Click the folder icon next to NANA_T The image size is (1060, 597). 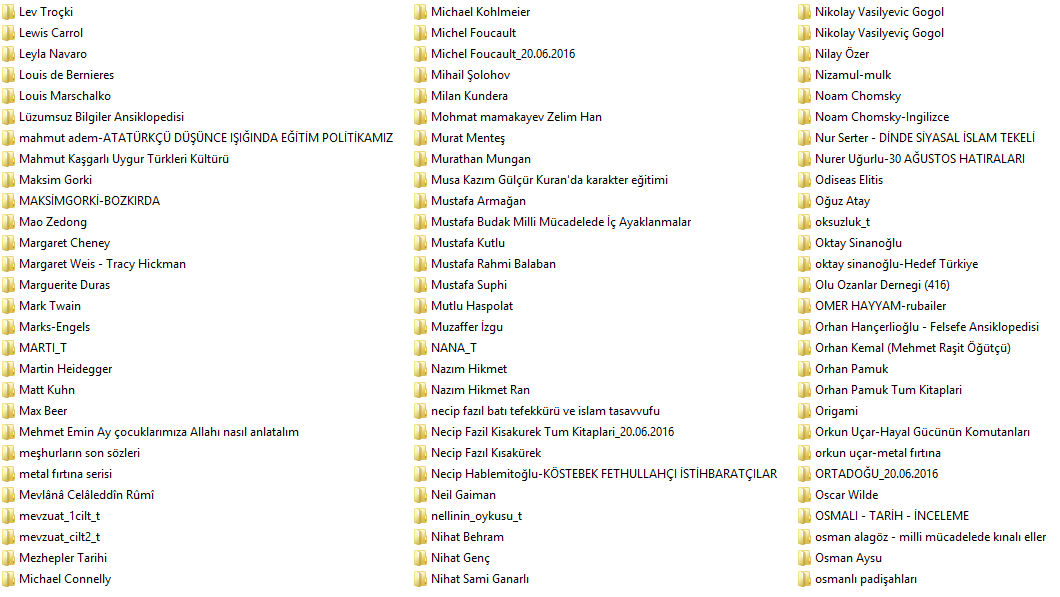(x=420, y=348)
